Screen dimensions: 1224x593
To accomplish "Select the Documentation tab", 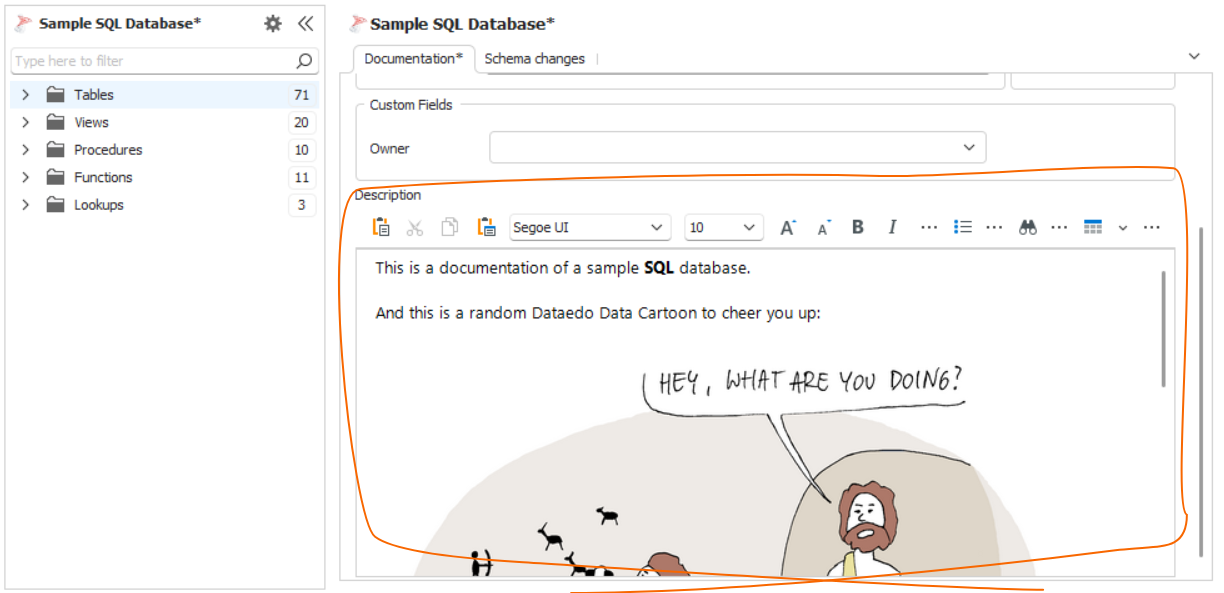I will pos(413,59).
